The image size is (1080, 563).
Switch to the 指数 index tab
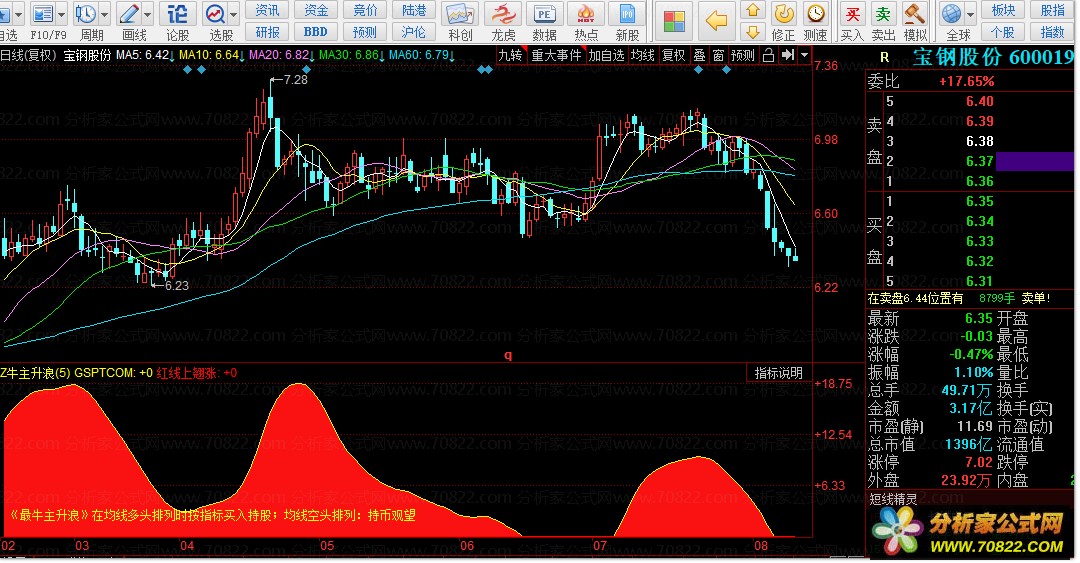(x=1052, y=32)
